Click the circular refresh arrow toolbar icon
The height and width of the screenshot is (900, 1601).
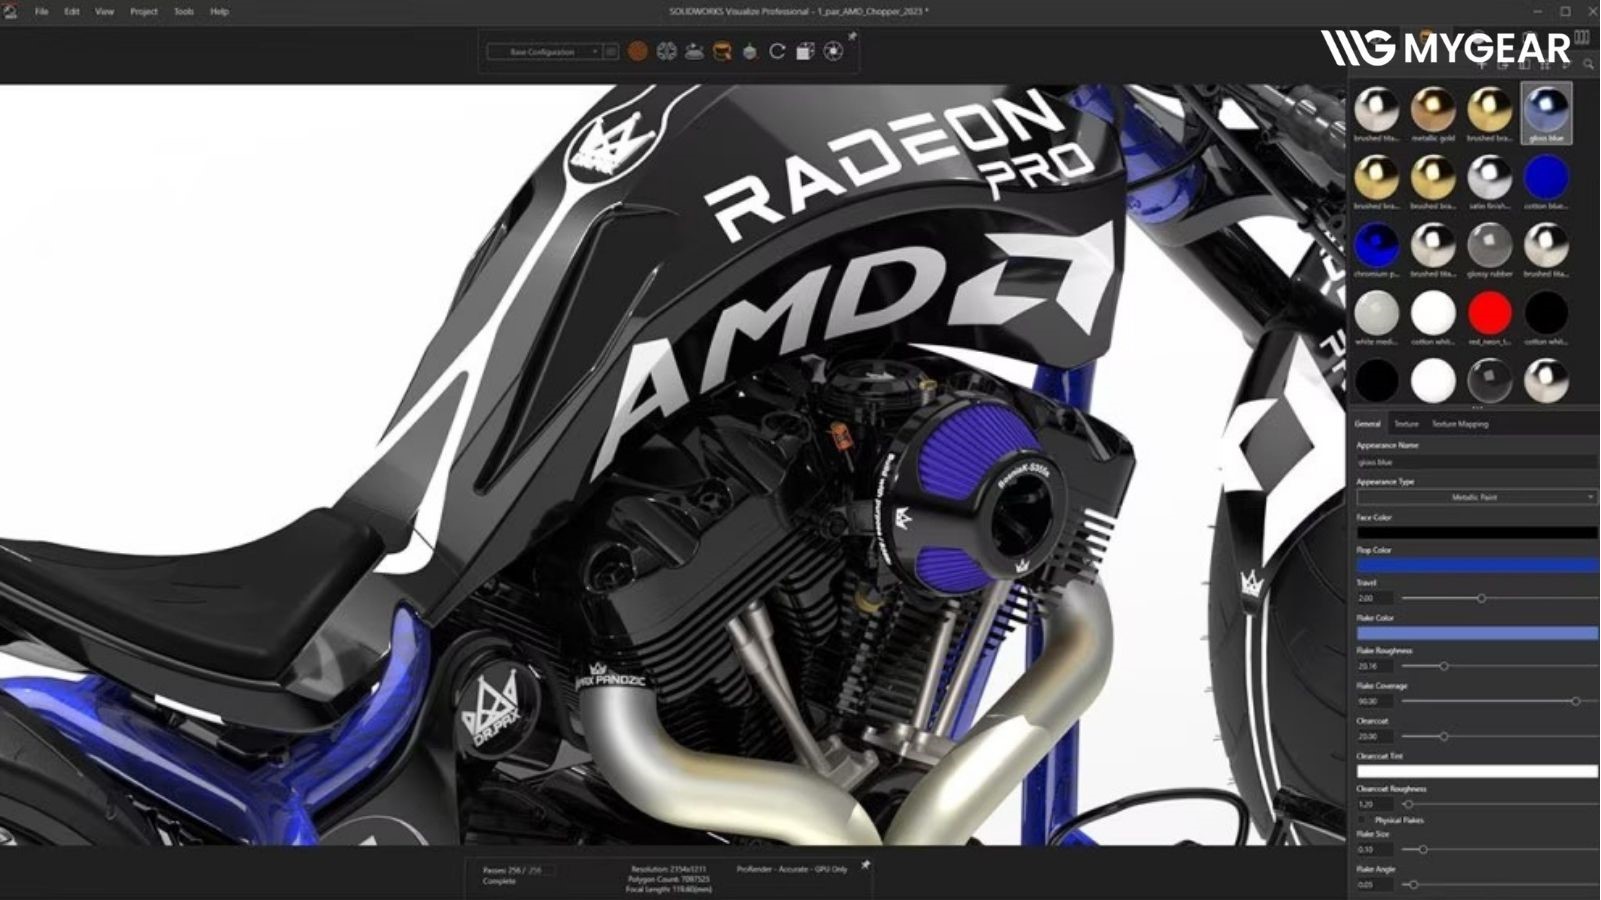(x=777, y=51)
